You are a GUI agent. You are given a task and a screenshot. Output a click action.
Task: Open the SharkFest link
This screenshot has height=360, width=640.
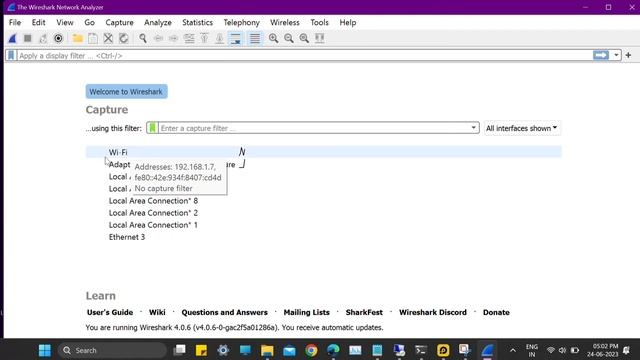(364, 312)
